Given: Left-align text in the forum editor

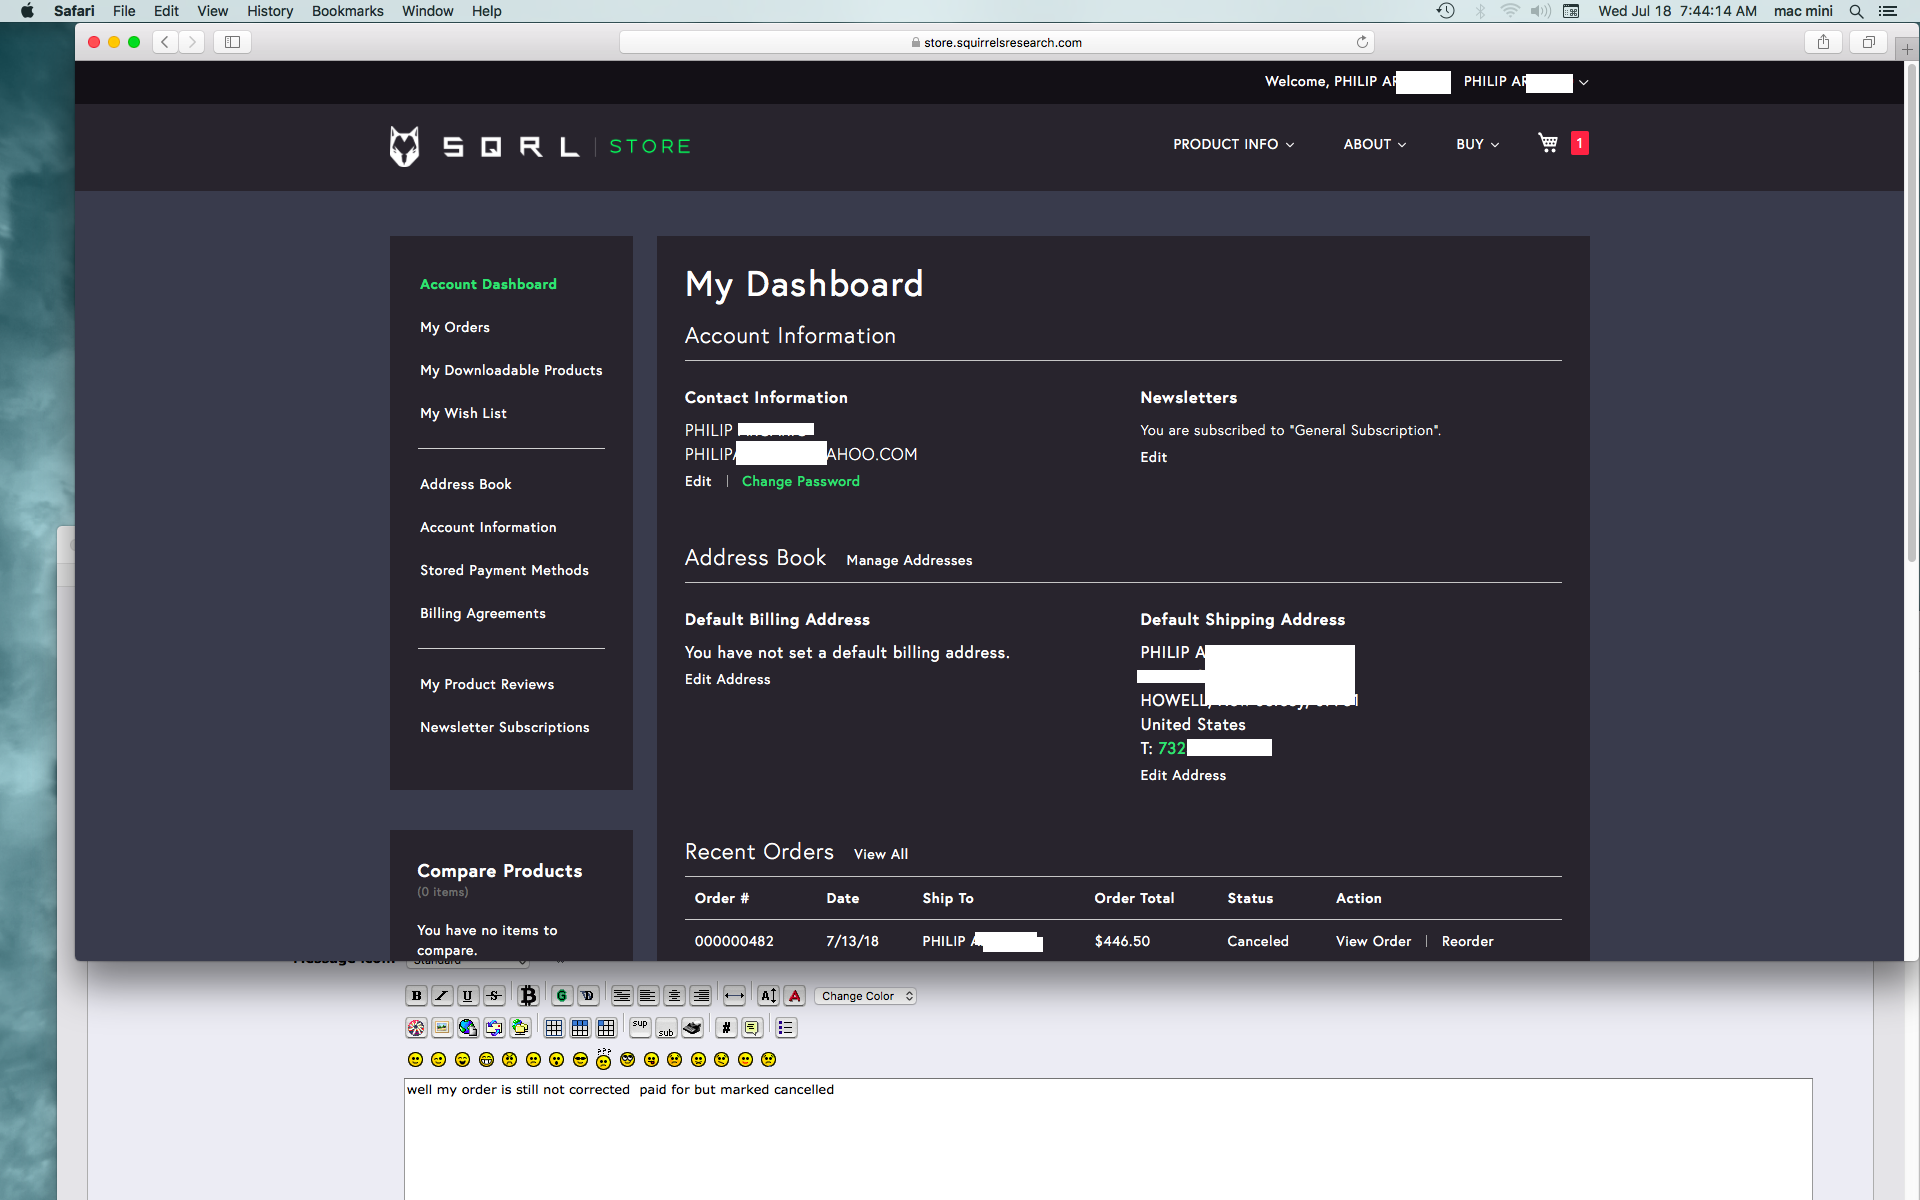Looking at the screenshot, I should tap(648, 996).
